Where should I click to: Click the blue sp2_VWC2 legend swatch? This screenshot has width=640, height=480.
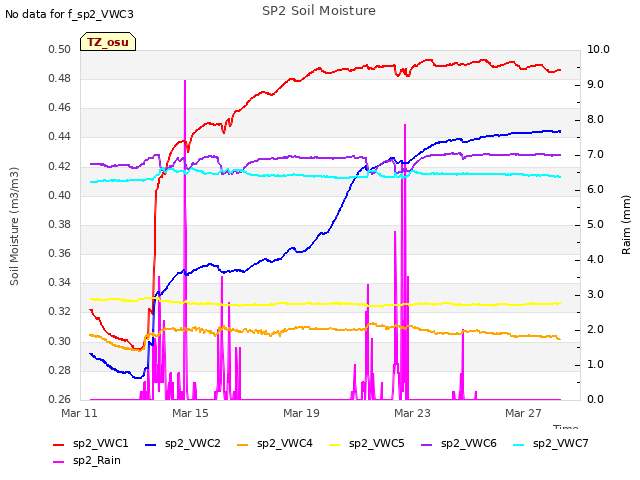click(x=151, y=444)
